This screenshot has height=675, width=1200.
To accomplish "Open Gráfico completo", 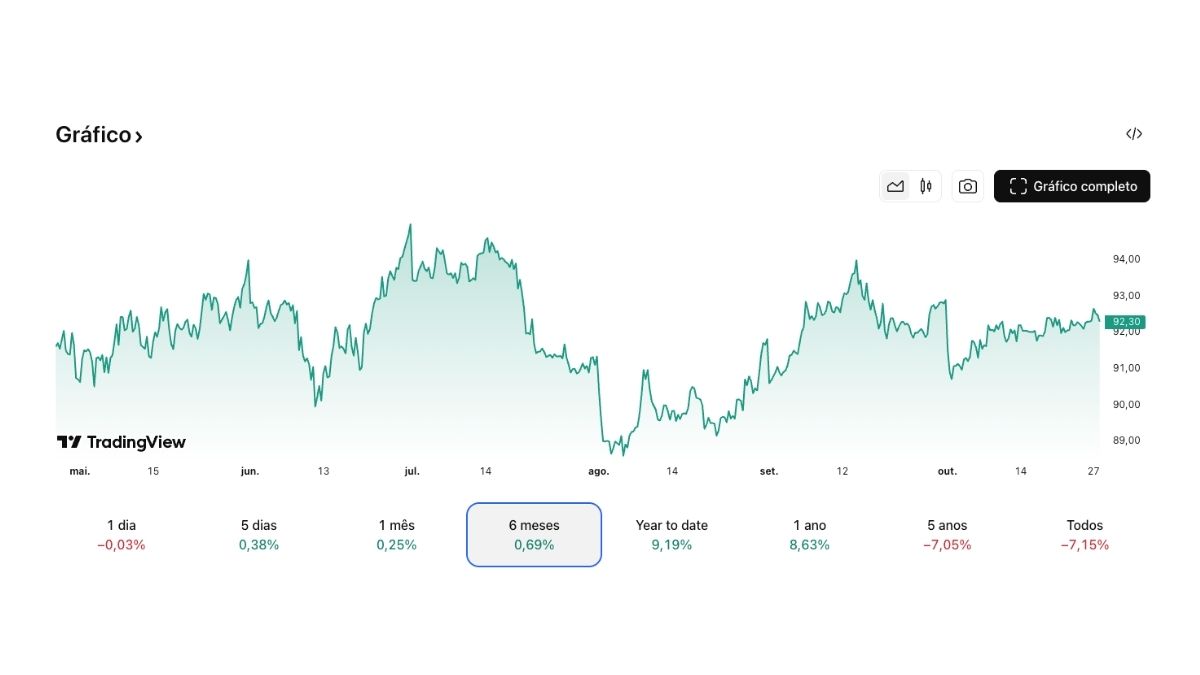I will [1072, 186].
